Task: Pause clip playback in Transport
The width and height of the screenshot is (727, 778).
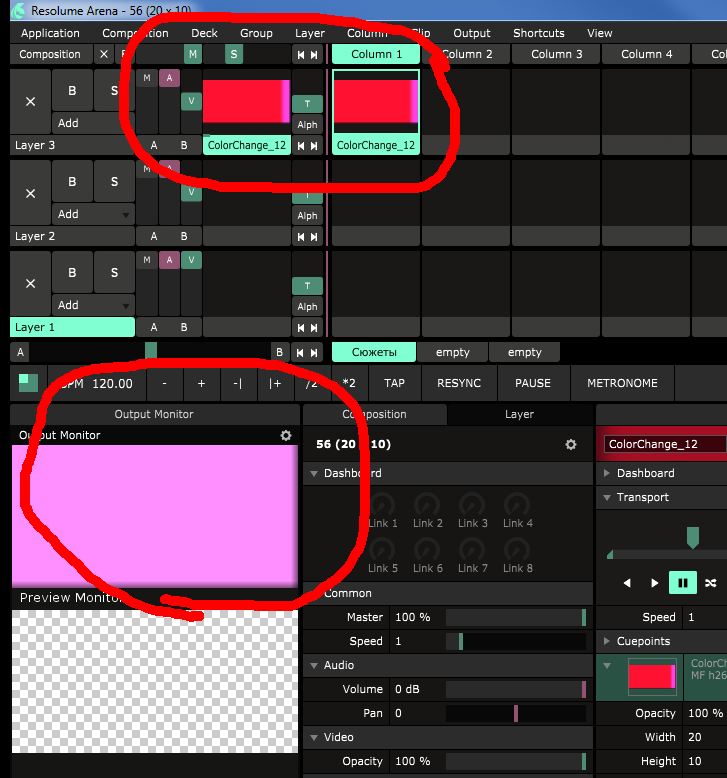Action: tap(683, 582)
